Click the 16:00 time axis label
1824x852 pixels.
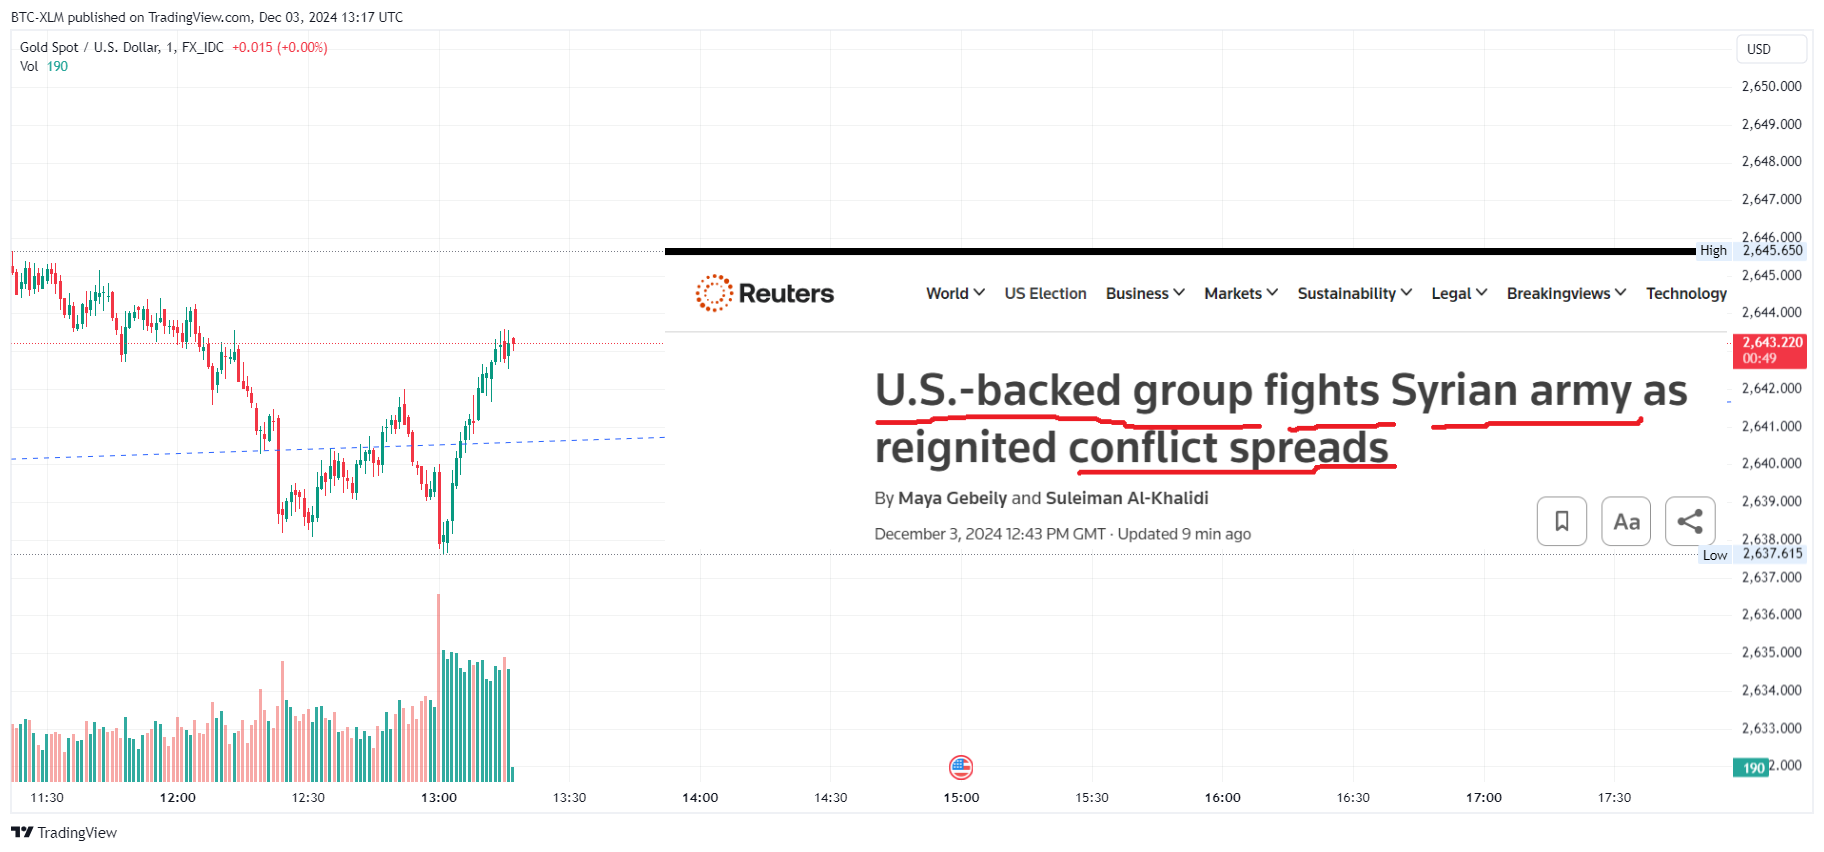click(1222, 797)
